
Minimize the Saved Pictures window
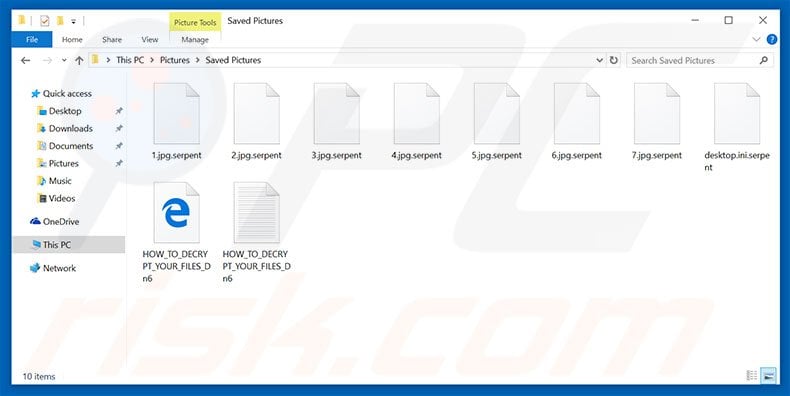(x=695, y=21)
